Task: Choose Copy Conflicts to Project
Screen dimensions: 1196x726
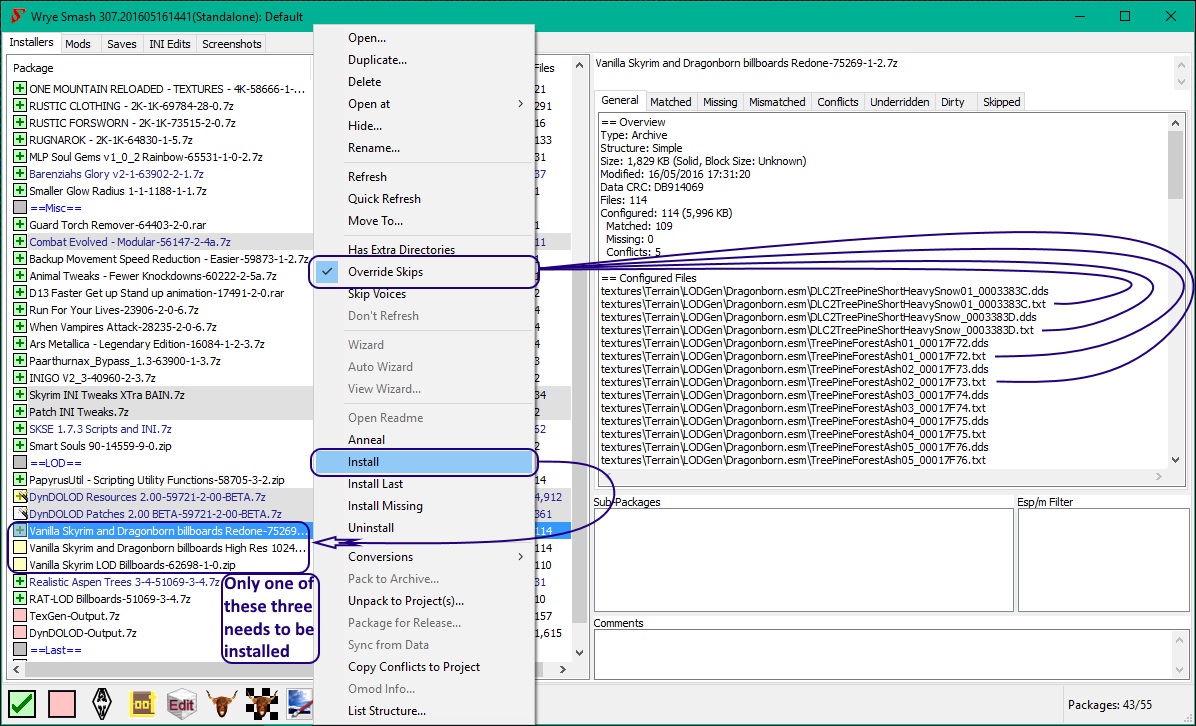Action: 423,667
